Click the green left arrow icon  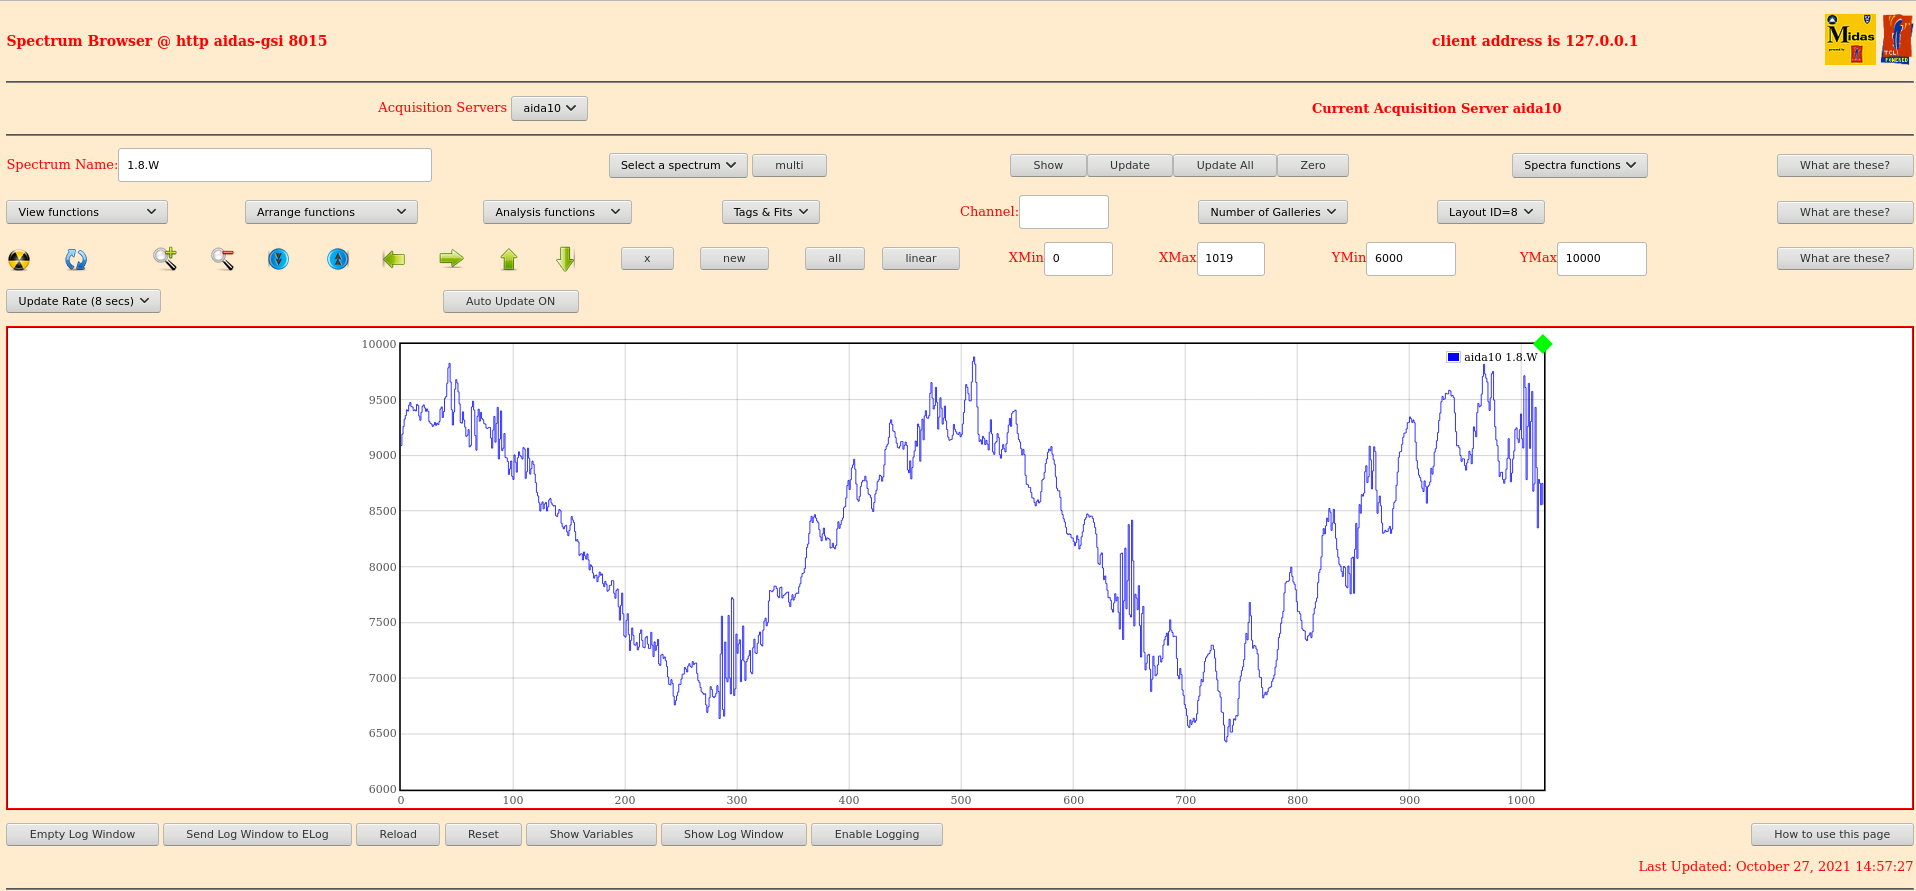click(x=394, y=259)
